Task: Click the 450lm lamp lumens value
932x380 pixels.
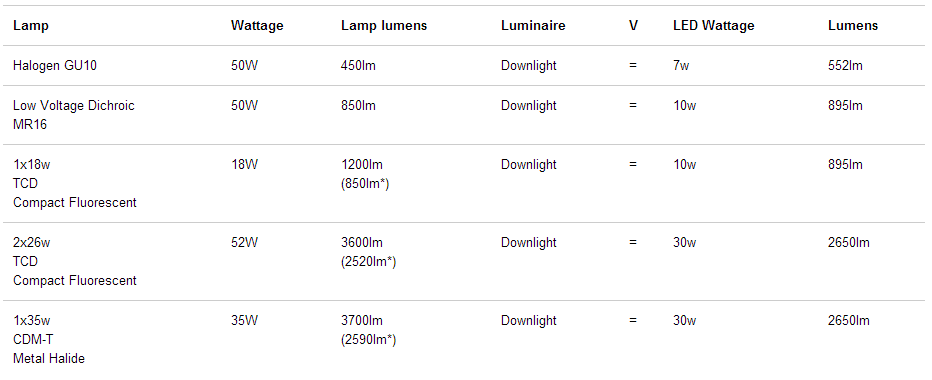Action: point(358,65)
